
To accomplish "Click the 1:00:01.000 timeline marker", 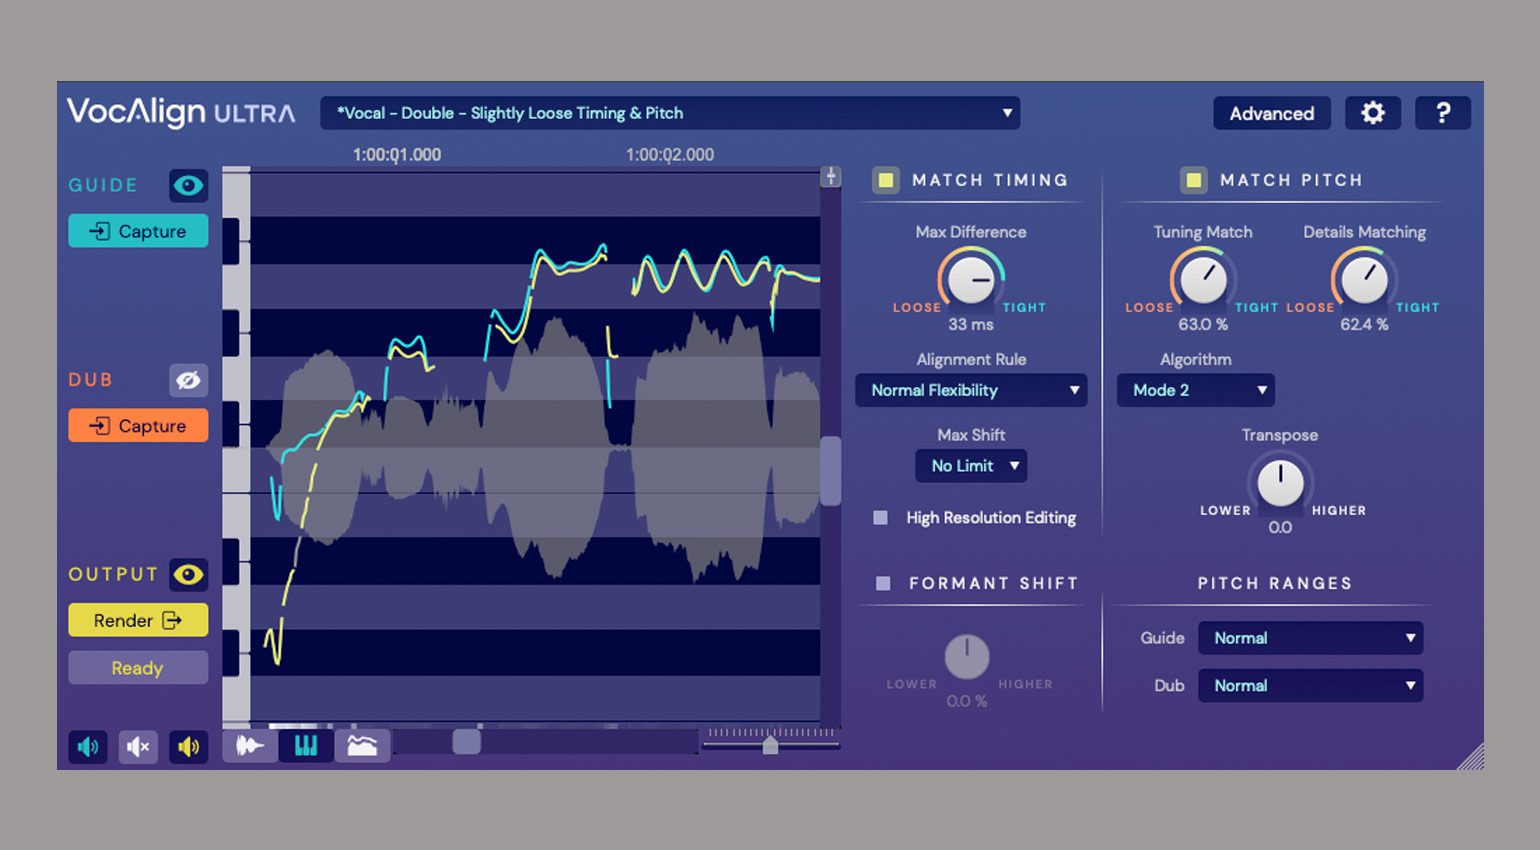I will pyautogui.click(x=397, y=155).
